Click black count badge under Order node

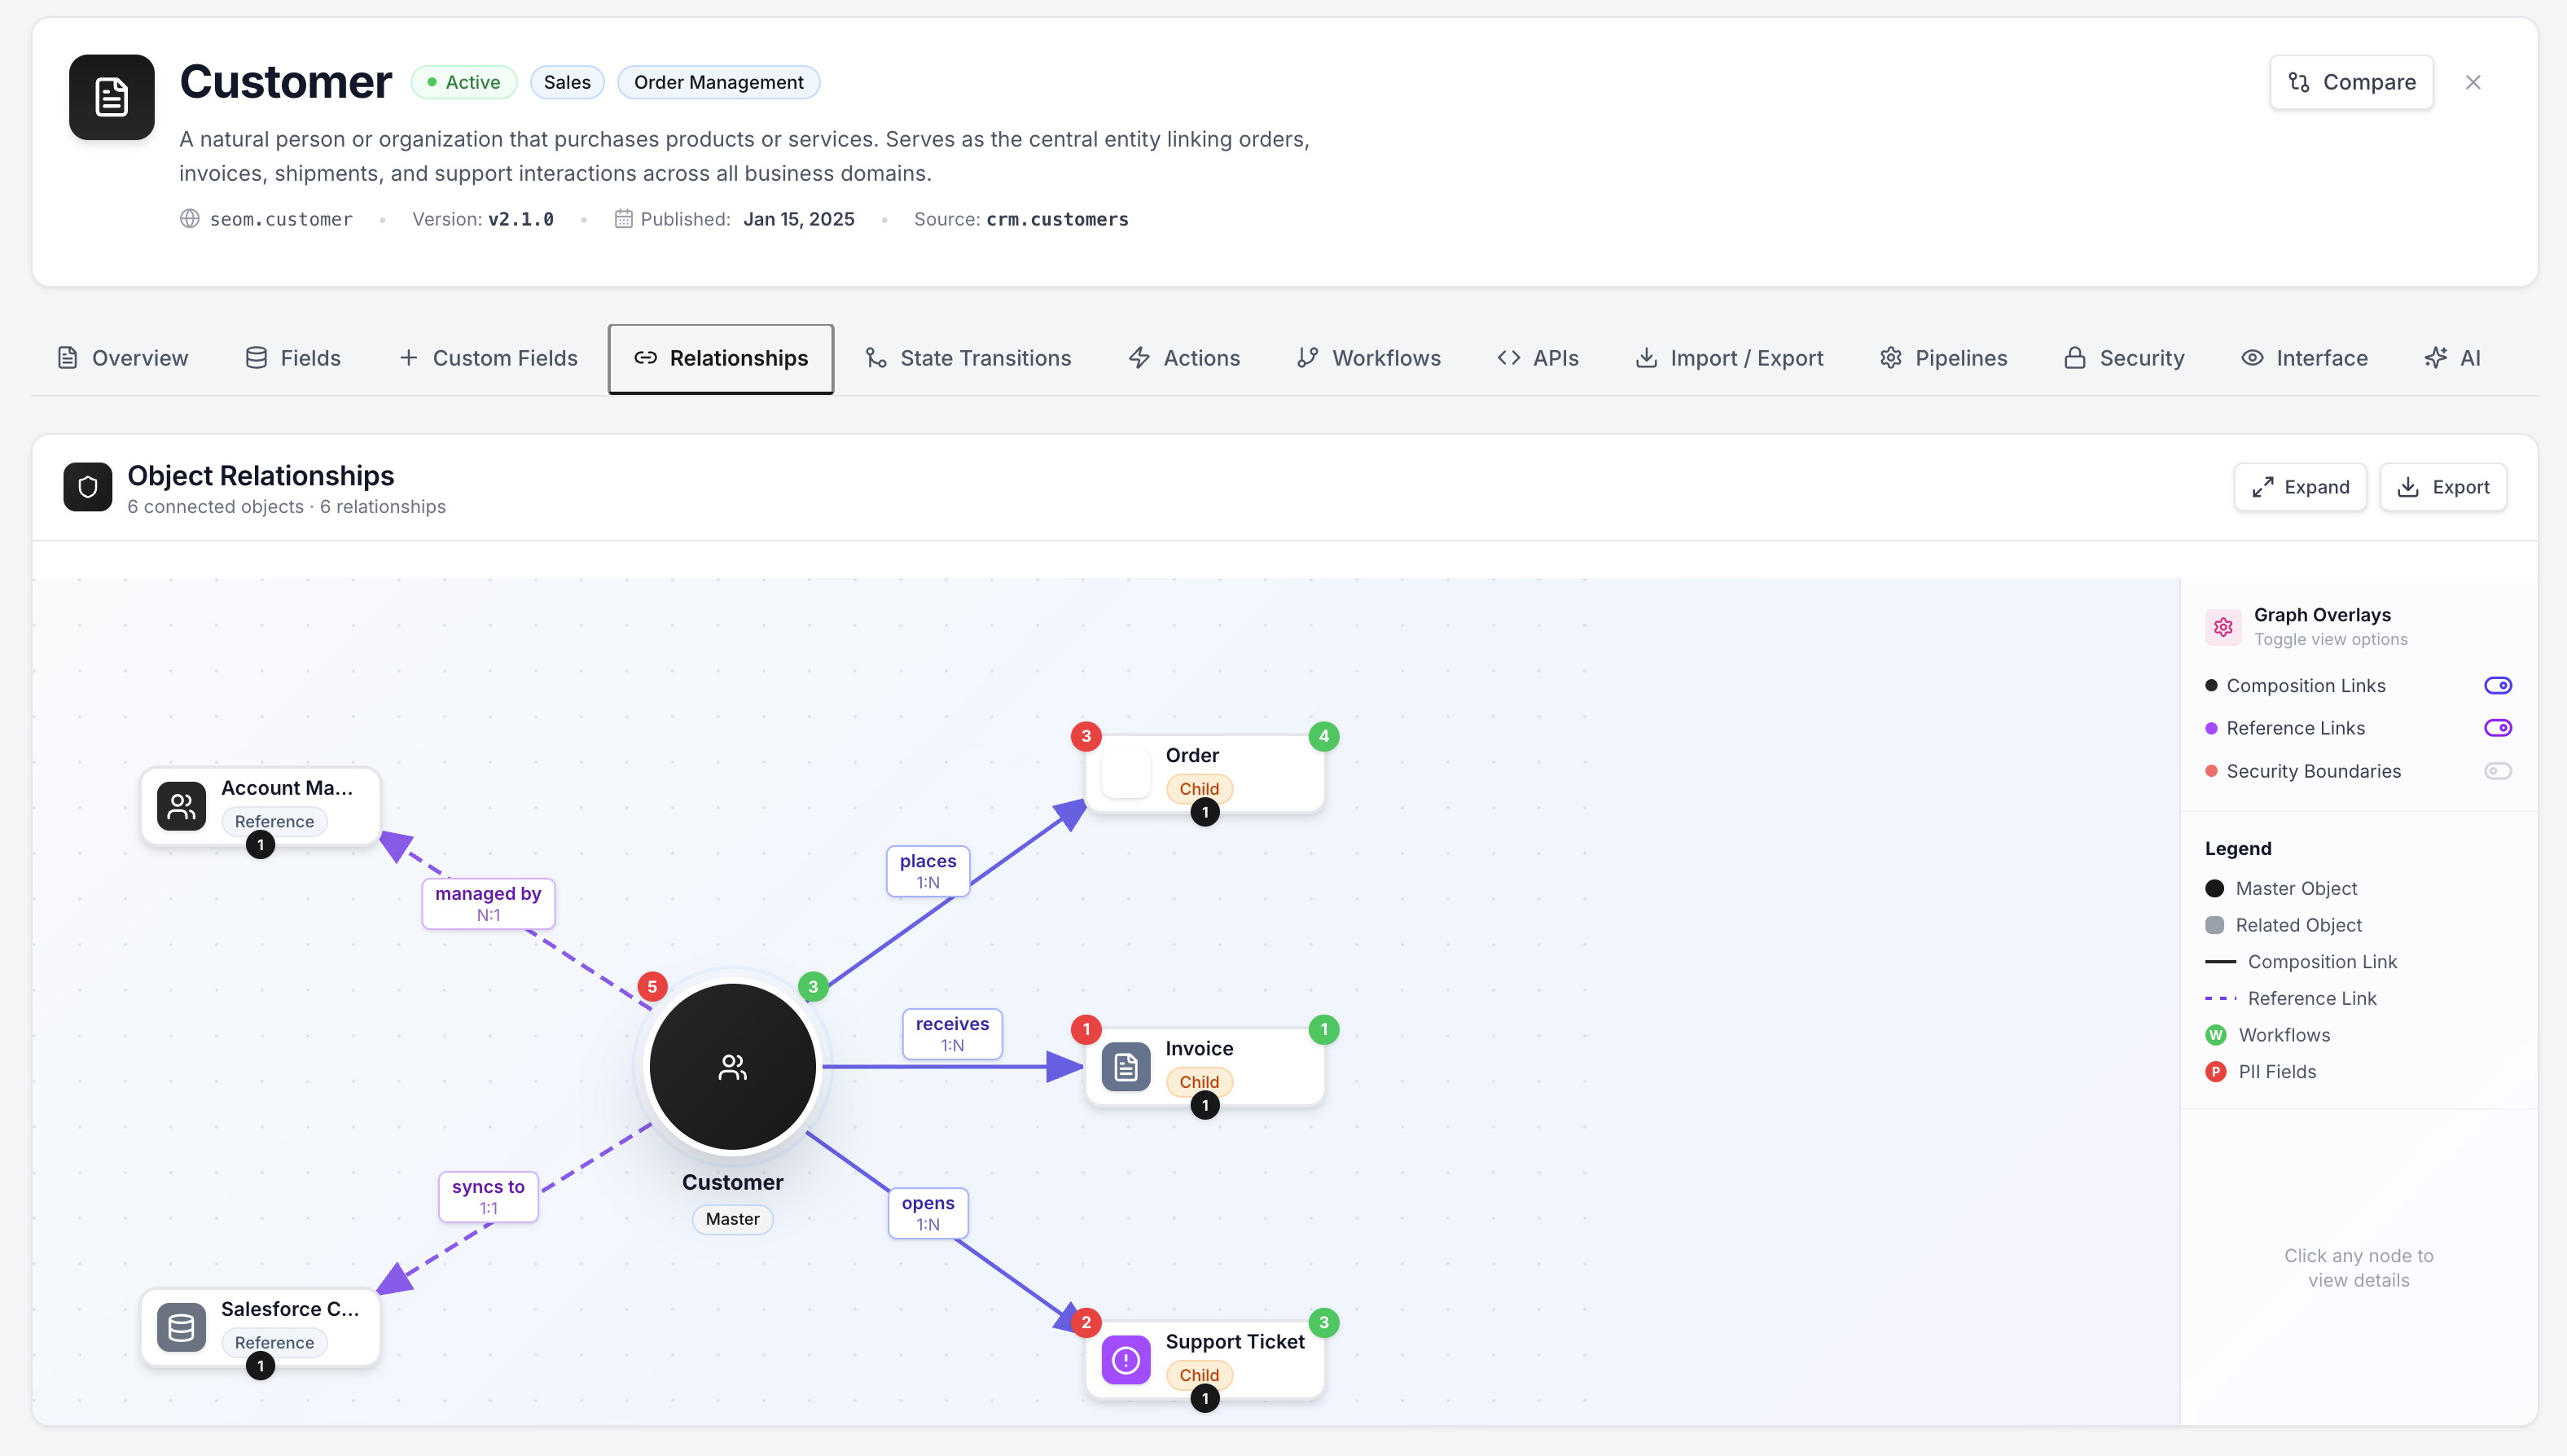point(1205,813)
